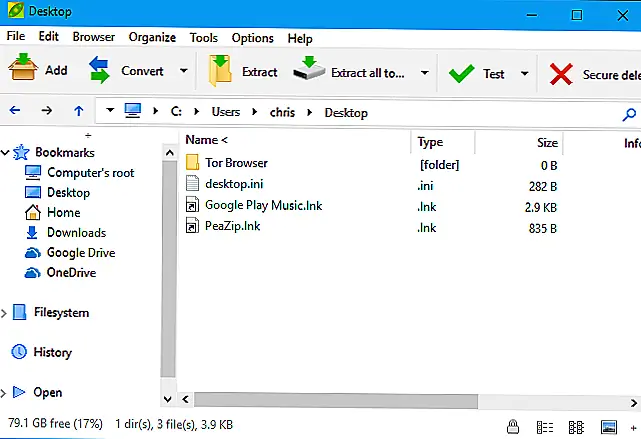
Task: Click the green Test checkmark button
Action: (477, 73)
